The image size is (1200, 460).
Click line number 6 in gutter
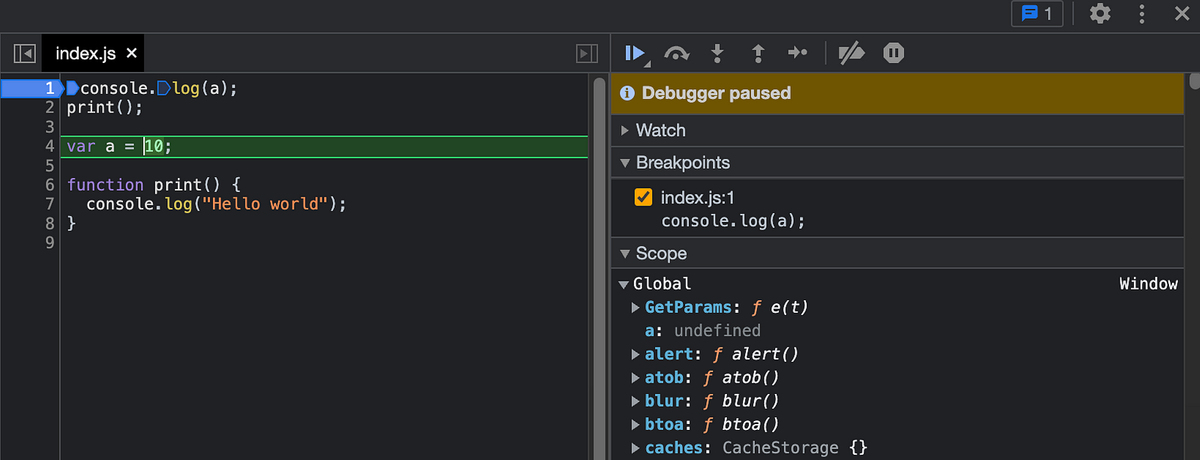click(48, 185)
